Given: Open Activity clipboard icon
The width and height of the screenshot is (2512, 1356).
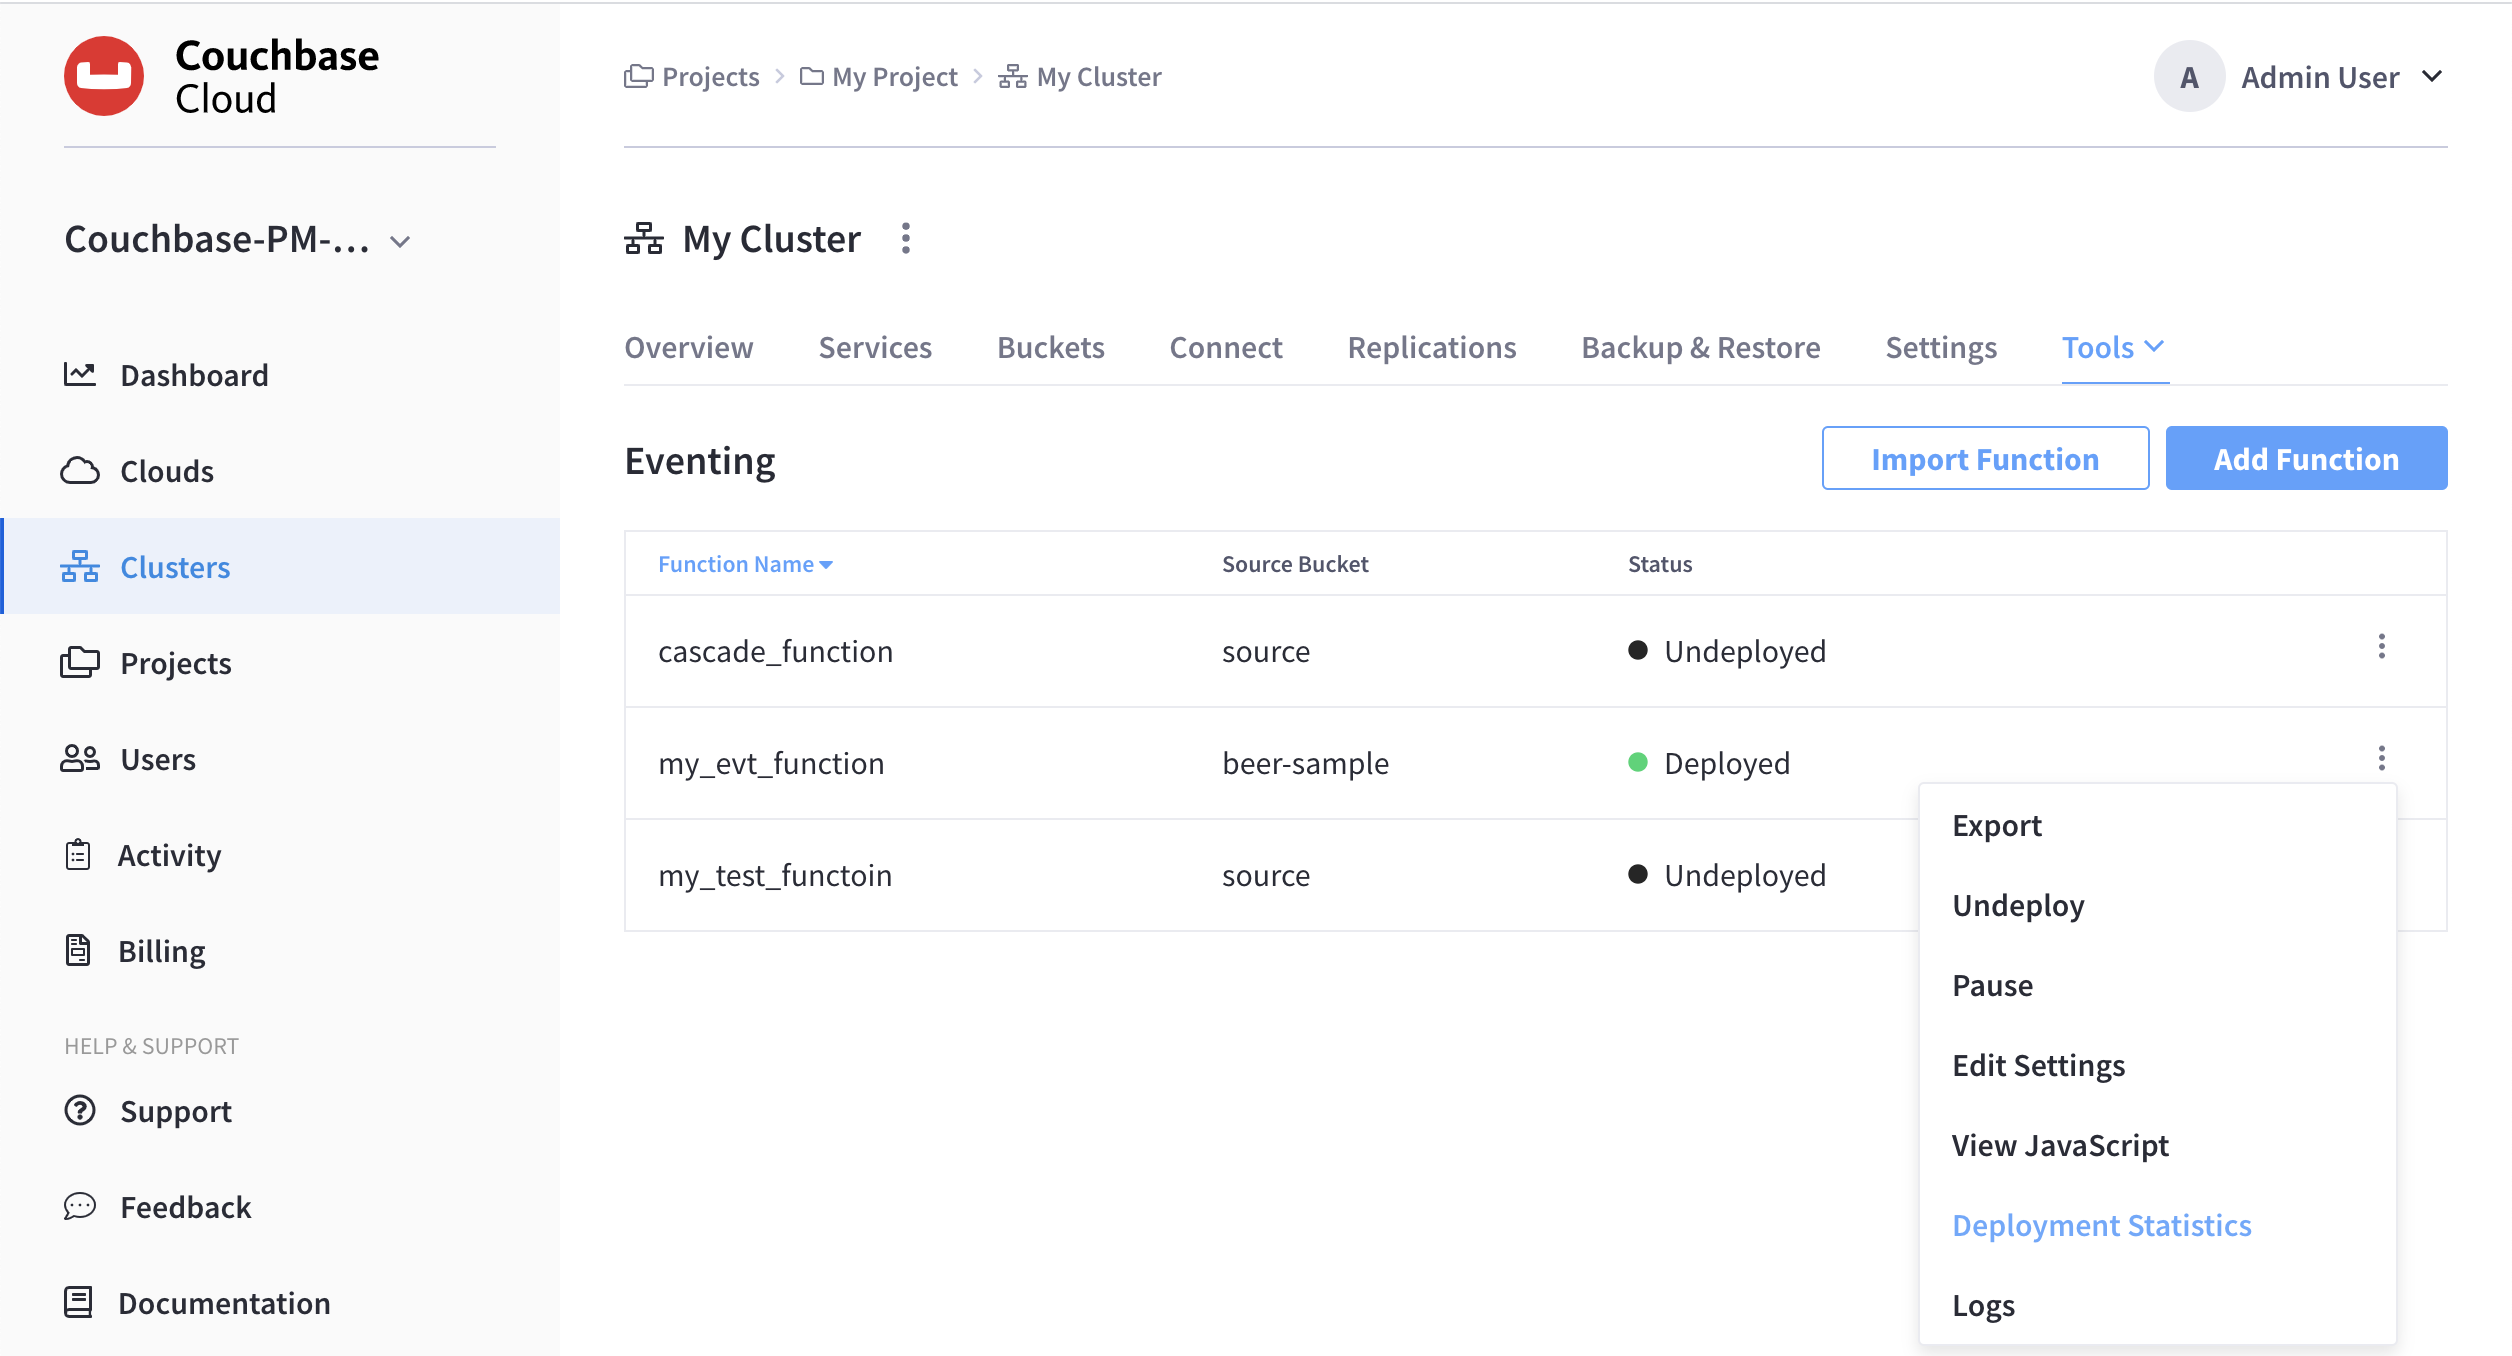Looking at the screenshot, I should [x=78, y=855].
